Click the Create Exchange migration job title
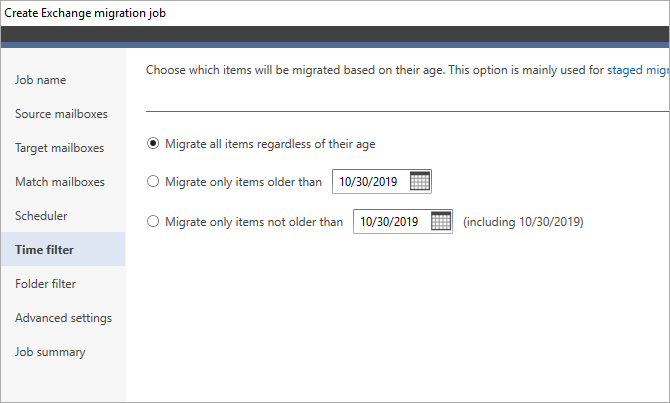 (x=85, y=13)
